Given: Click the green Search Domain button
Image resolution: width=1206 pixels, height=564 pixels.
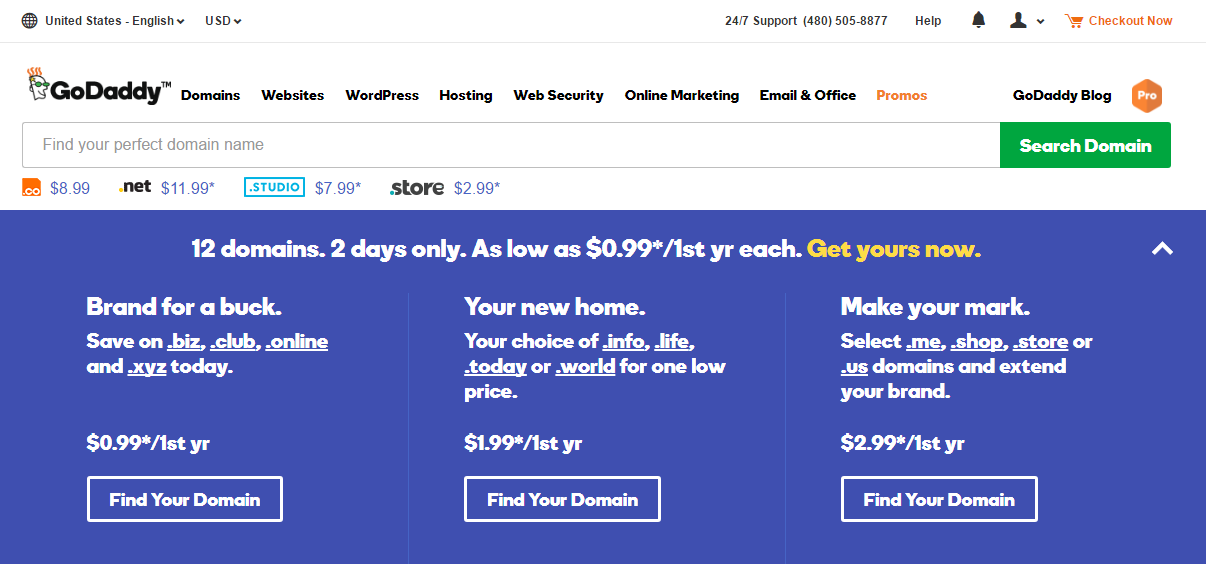Looking at the screenshot, I should pos(1085,145).
